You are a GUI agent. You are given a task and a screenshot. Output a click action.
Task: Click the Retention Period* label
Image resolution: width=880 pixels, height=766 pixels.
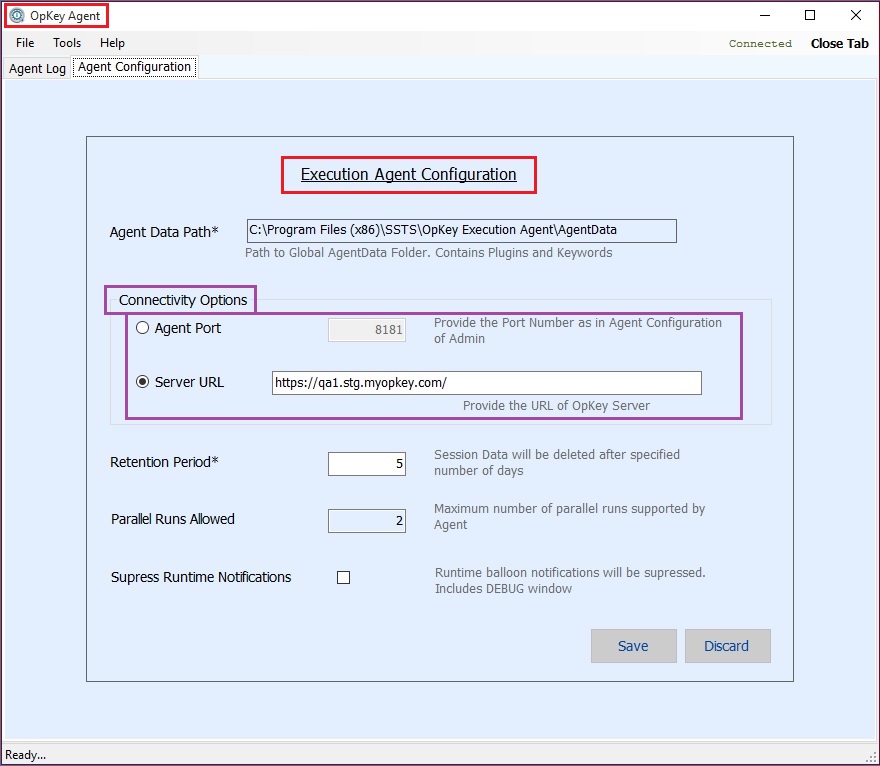point(164,462)
